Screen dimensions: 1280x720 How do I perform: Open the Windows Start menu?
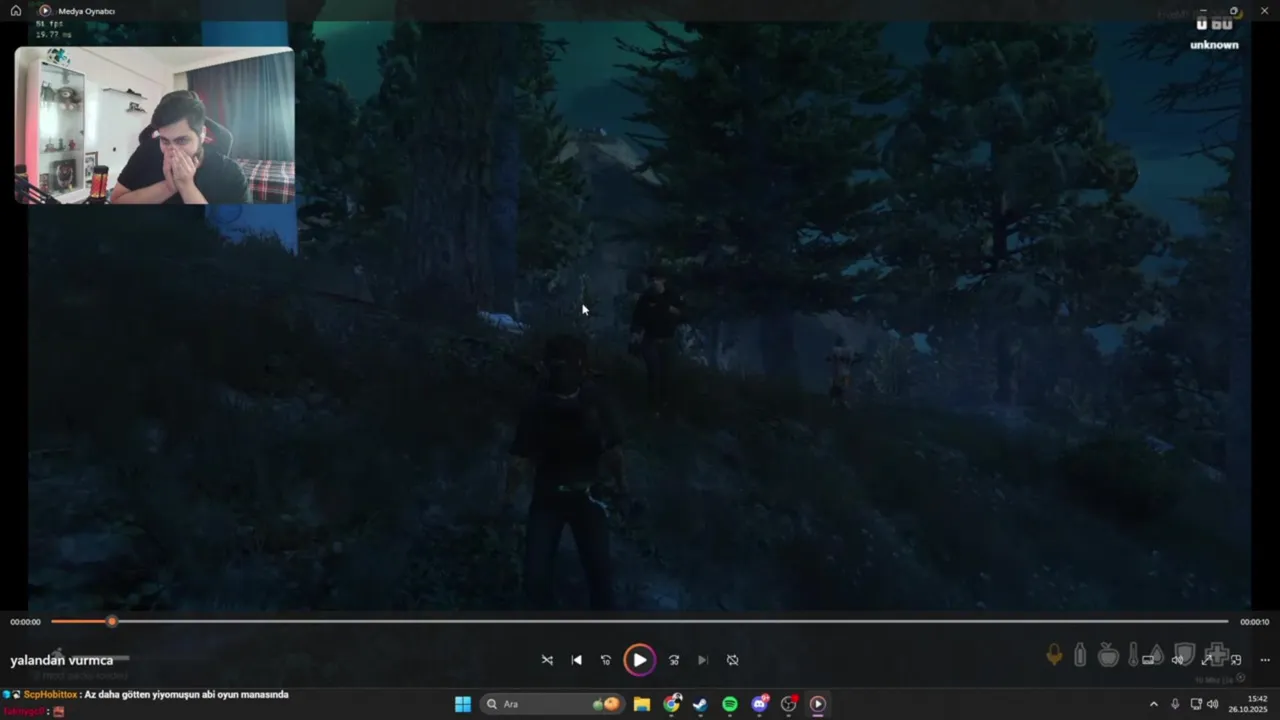tap(463, 704)
